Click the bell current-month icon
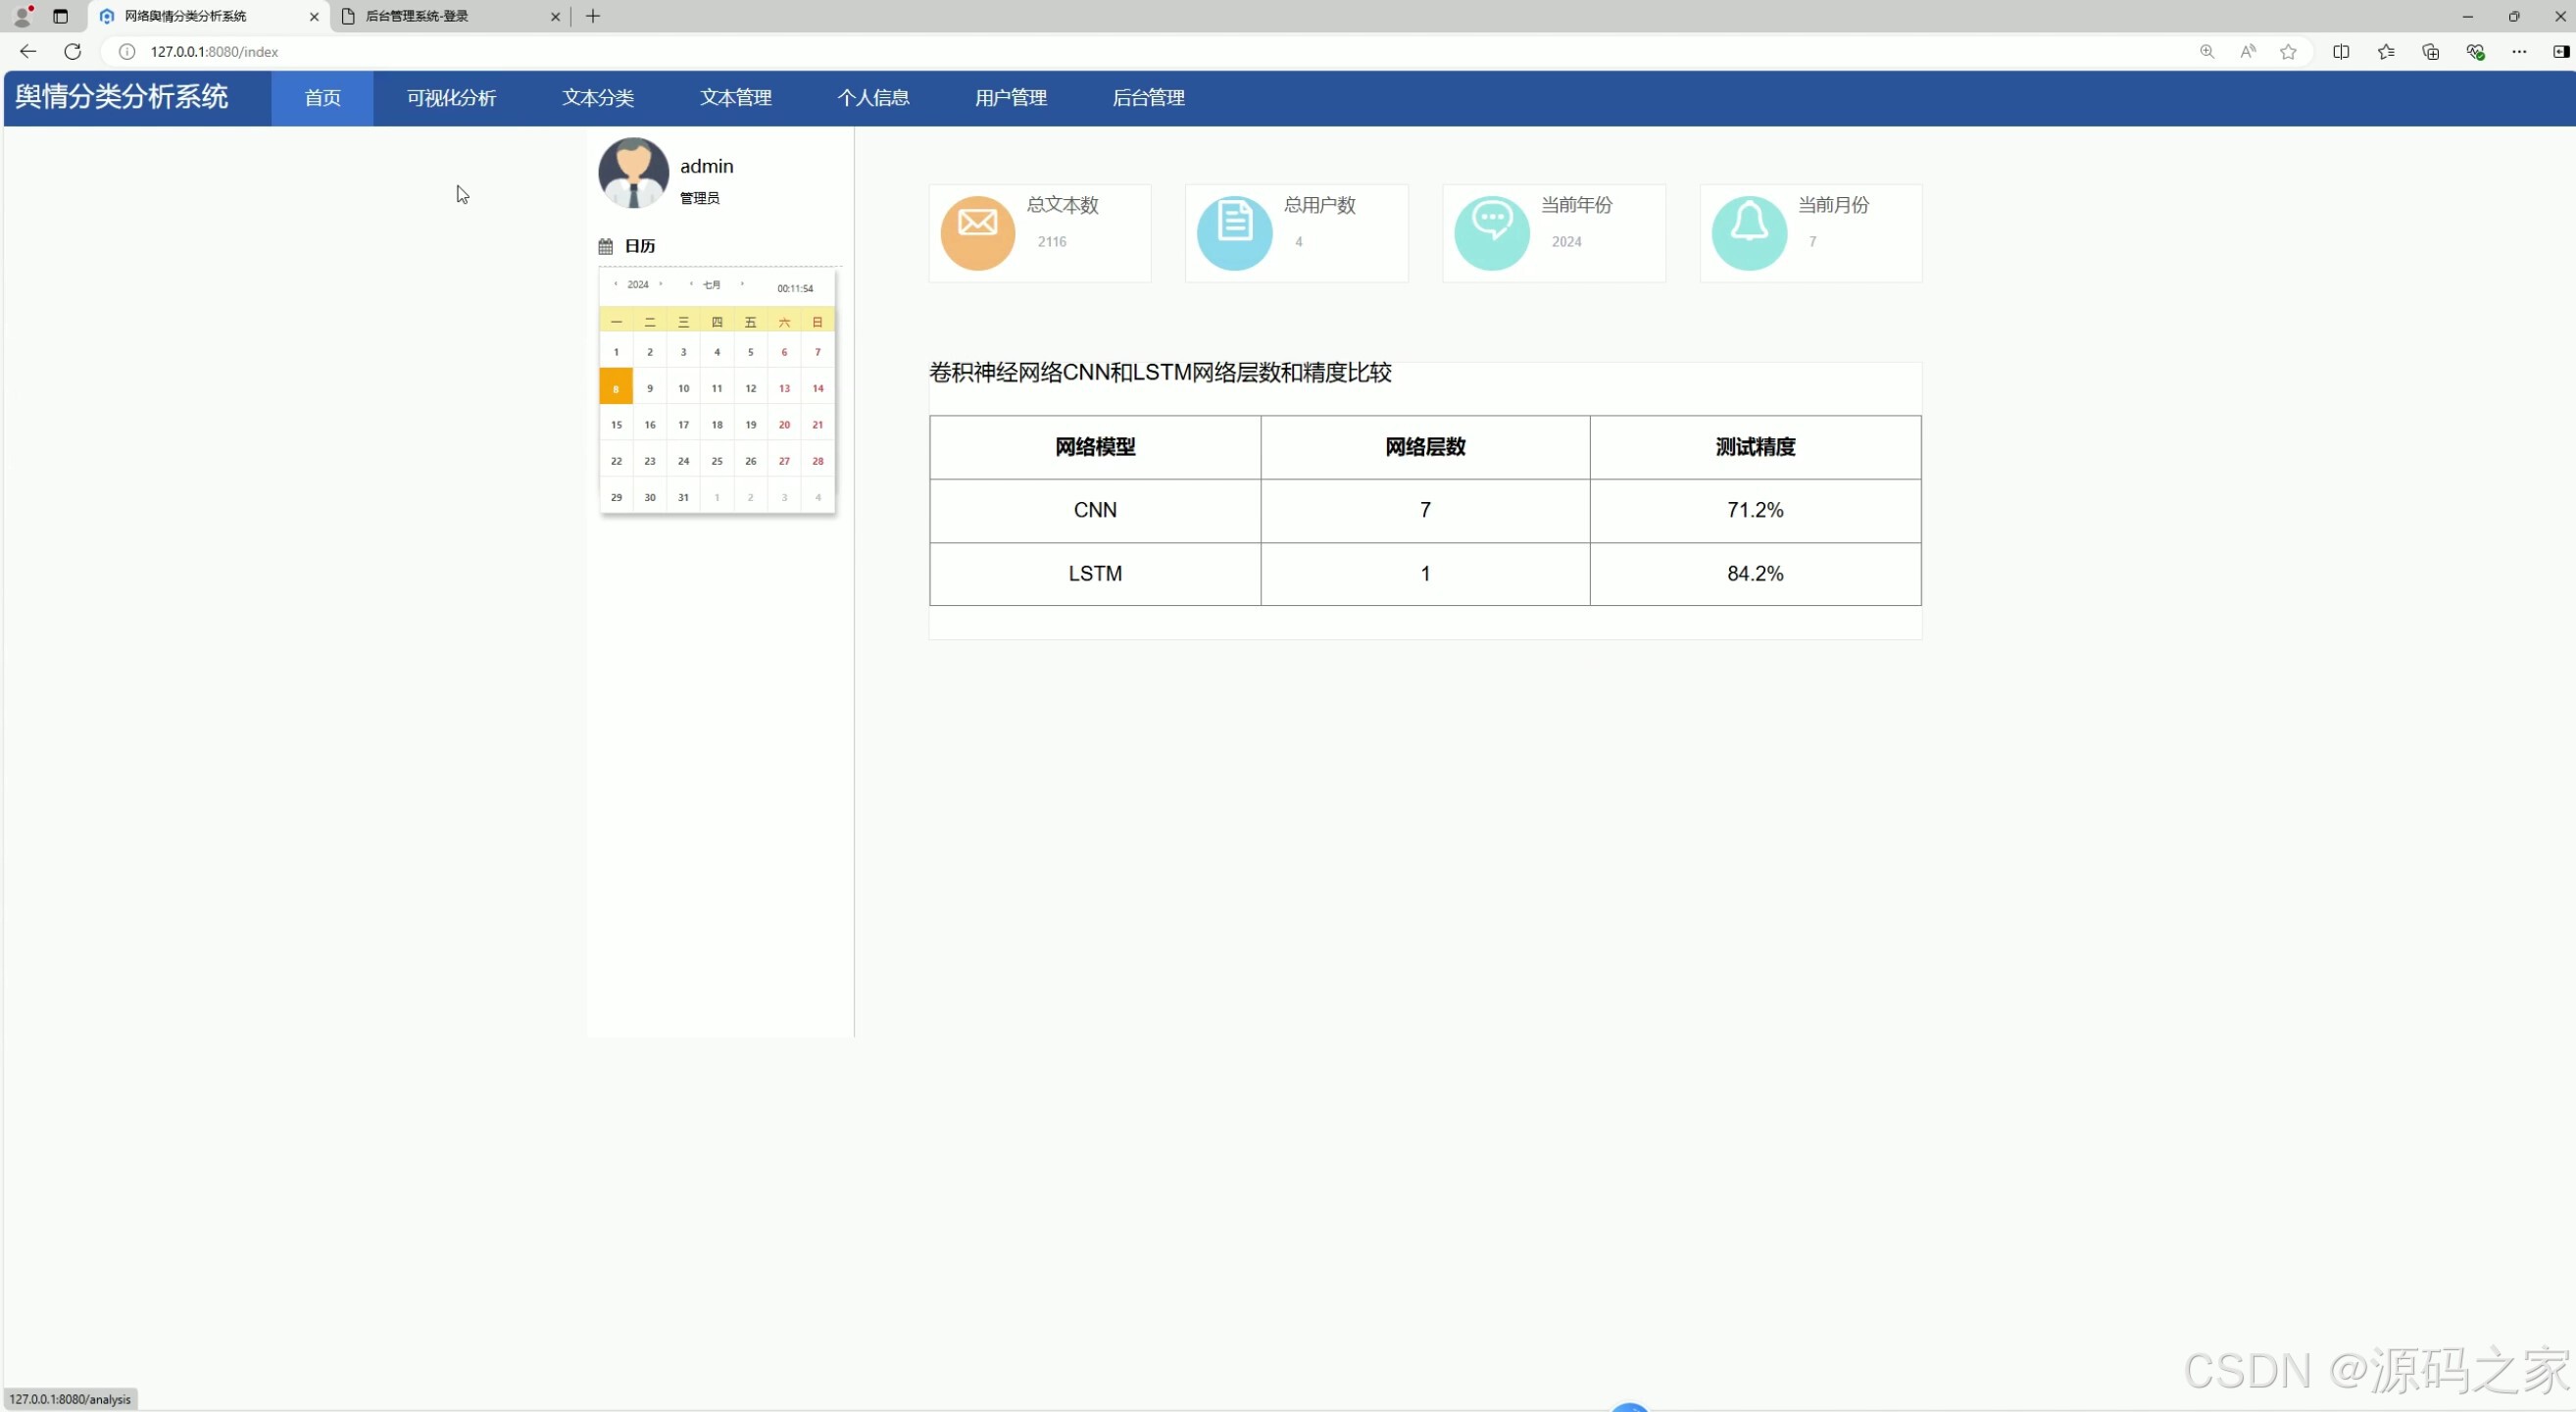This screenshot has height=1412, width=2576. pos(1748,232)
